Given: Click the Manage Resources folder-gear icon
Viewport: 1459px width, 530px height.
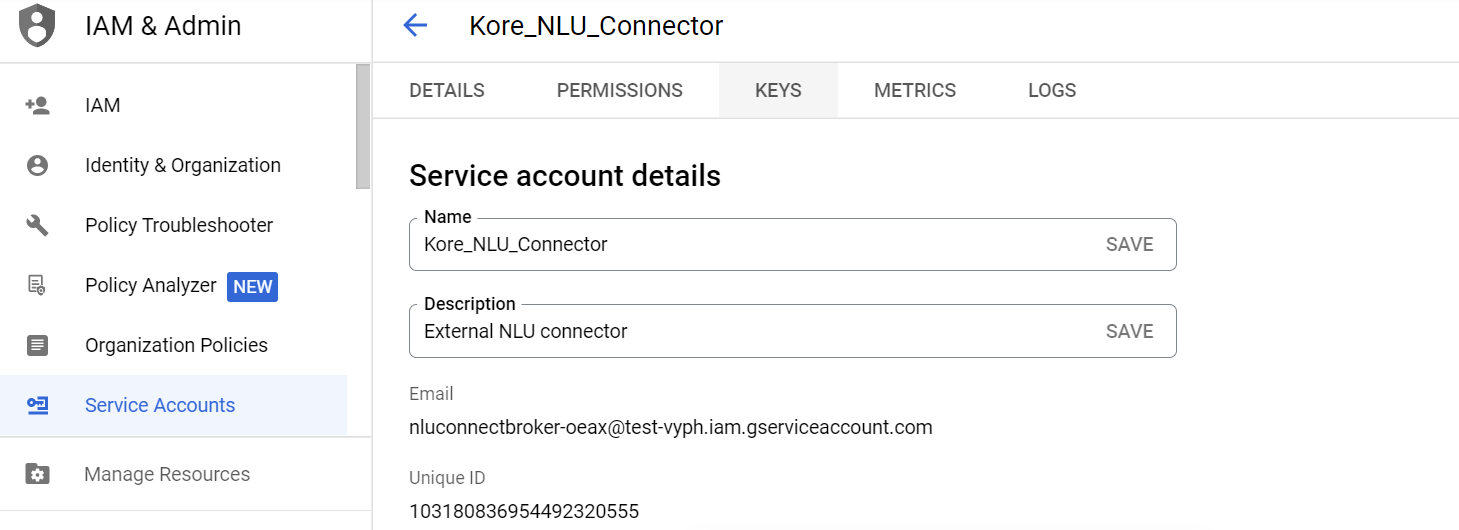Looking at the screenshot, I should 37,475.
